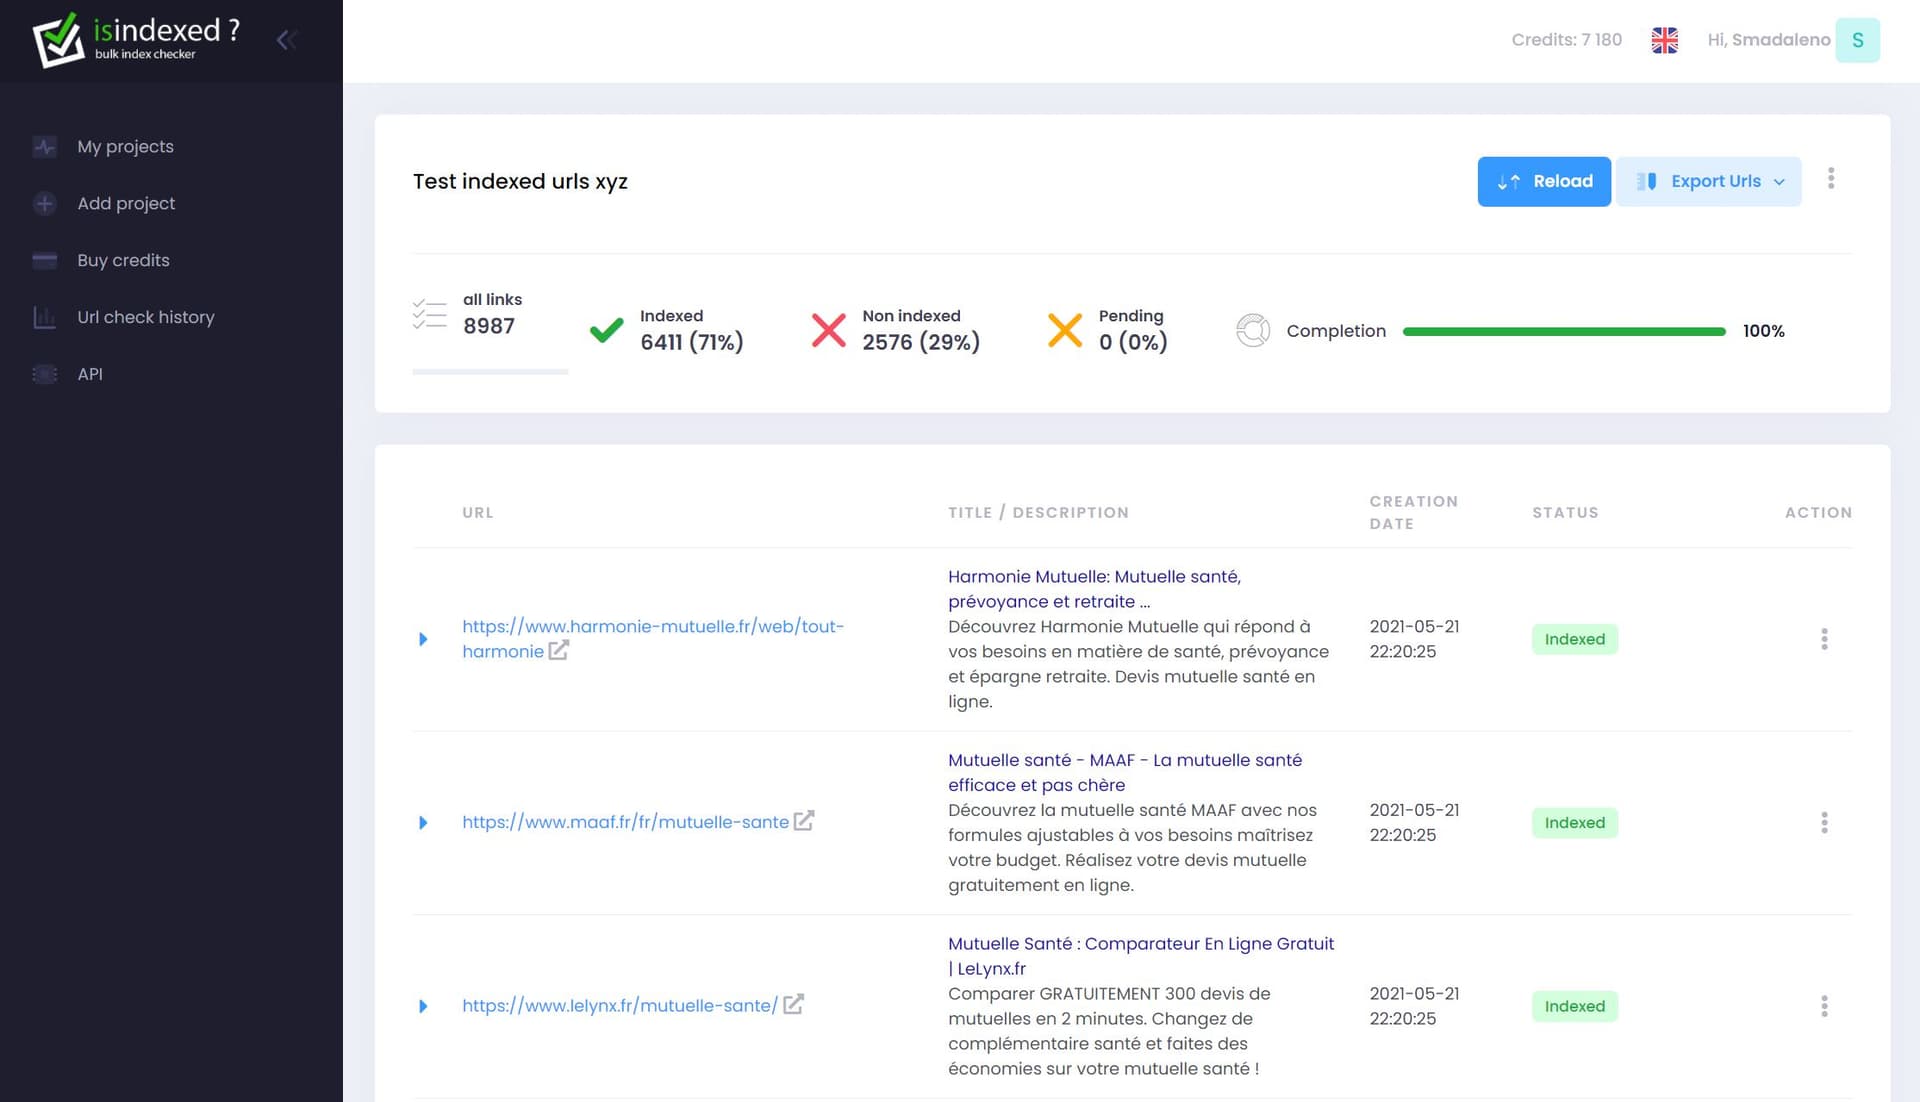Open external link icon for harmonie-mutuelle URL

(559, 651)
